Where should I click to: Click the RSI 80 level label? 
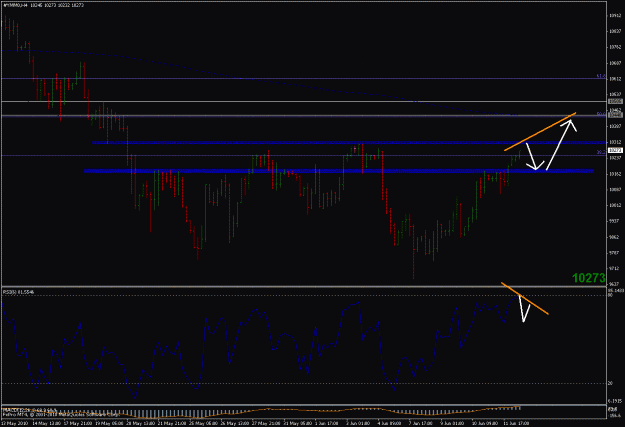pyautogui.click(x=610, y=295)
